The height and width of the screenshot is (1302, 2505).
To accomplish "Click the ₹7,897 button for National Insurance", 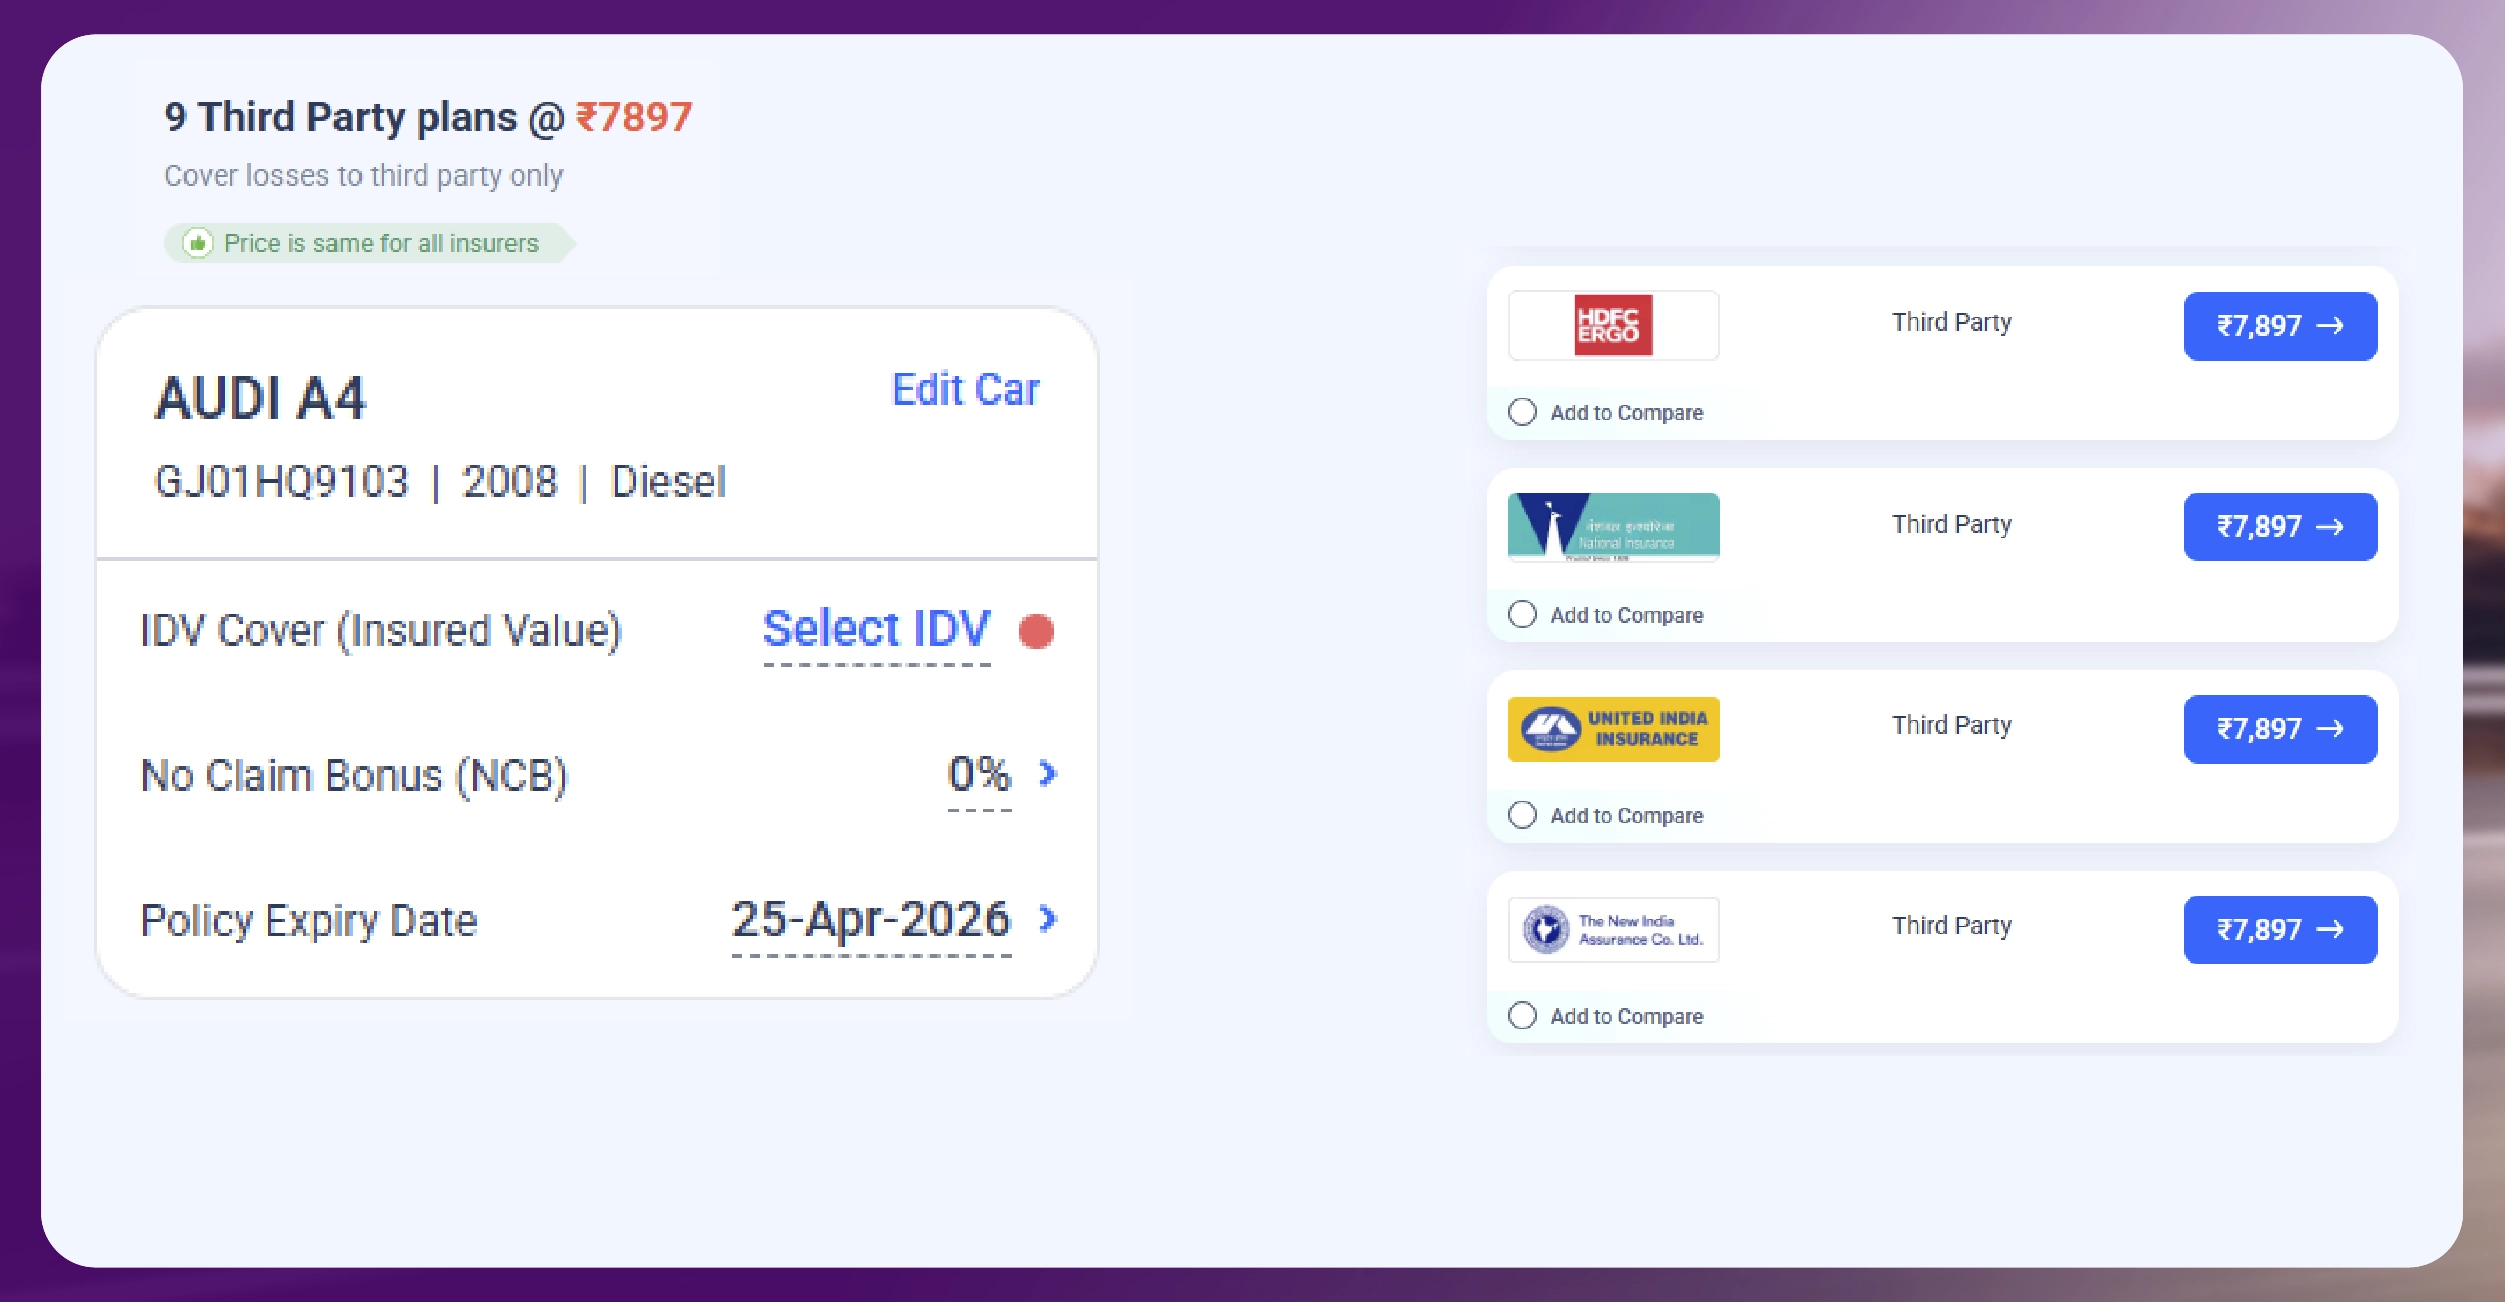I will coord(2280,527).
